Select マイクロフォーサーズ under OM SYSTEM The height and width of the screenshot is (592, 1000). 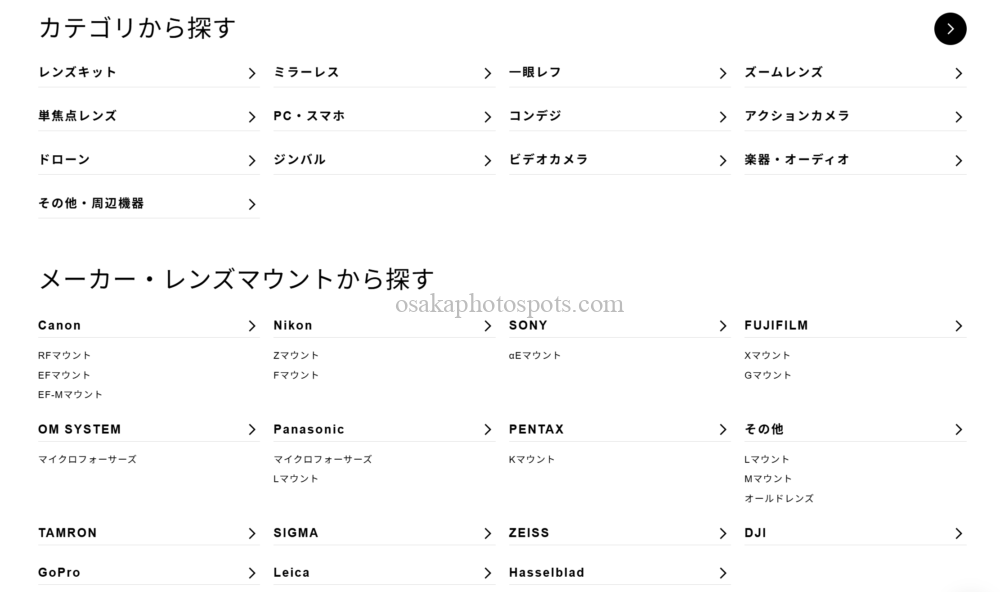point(87,459)
